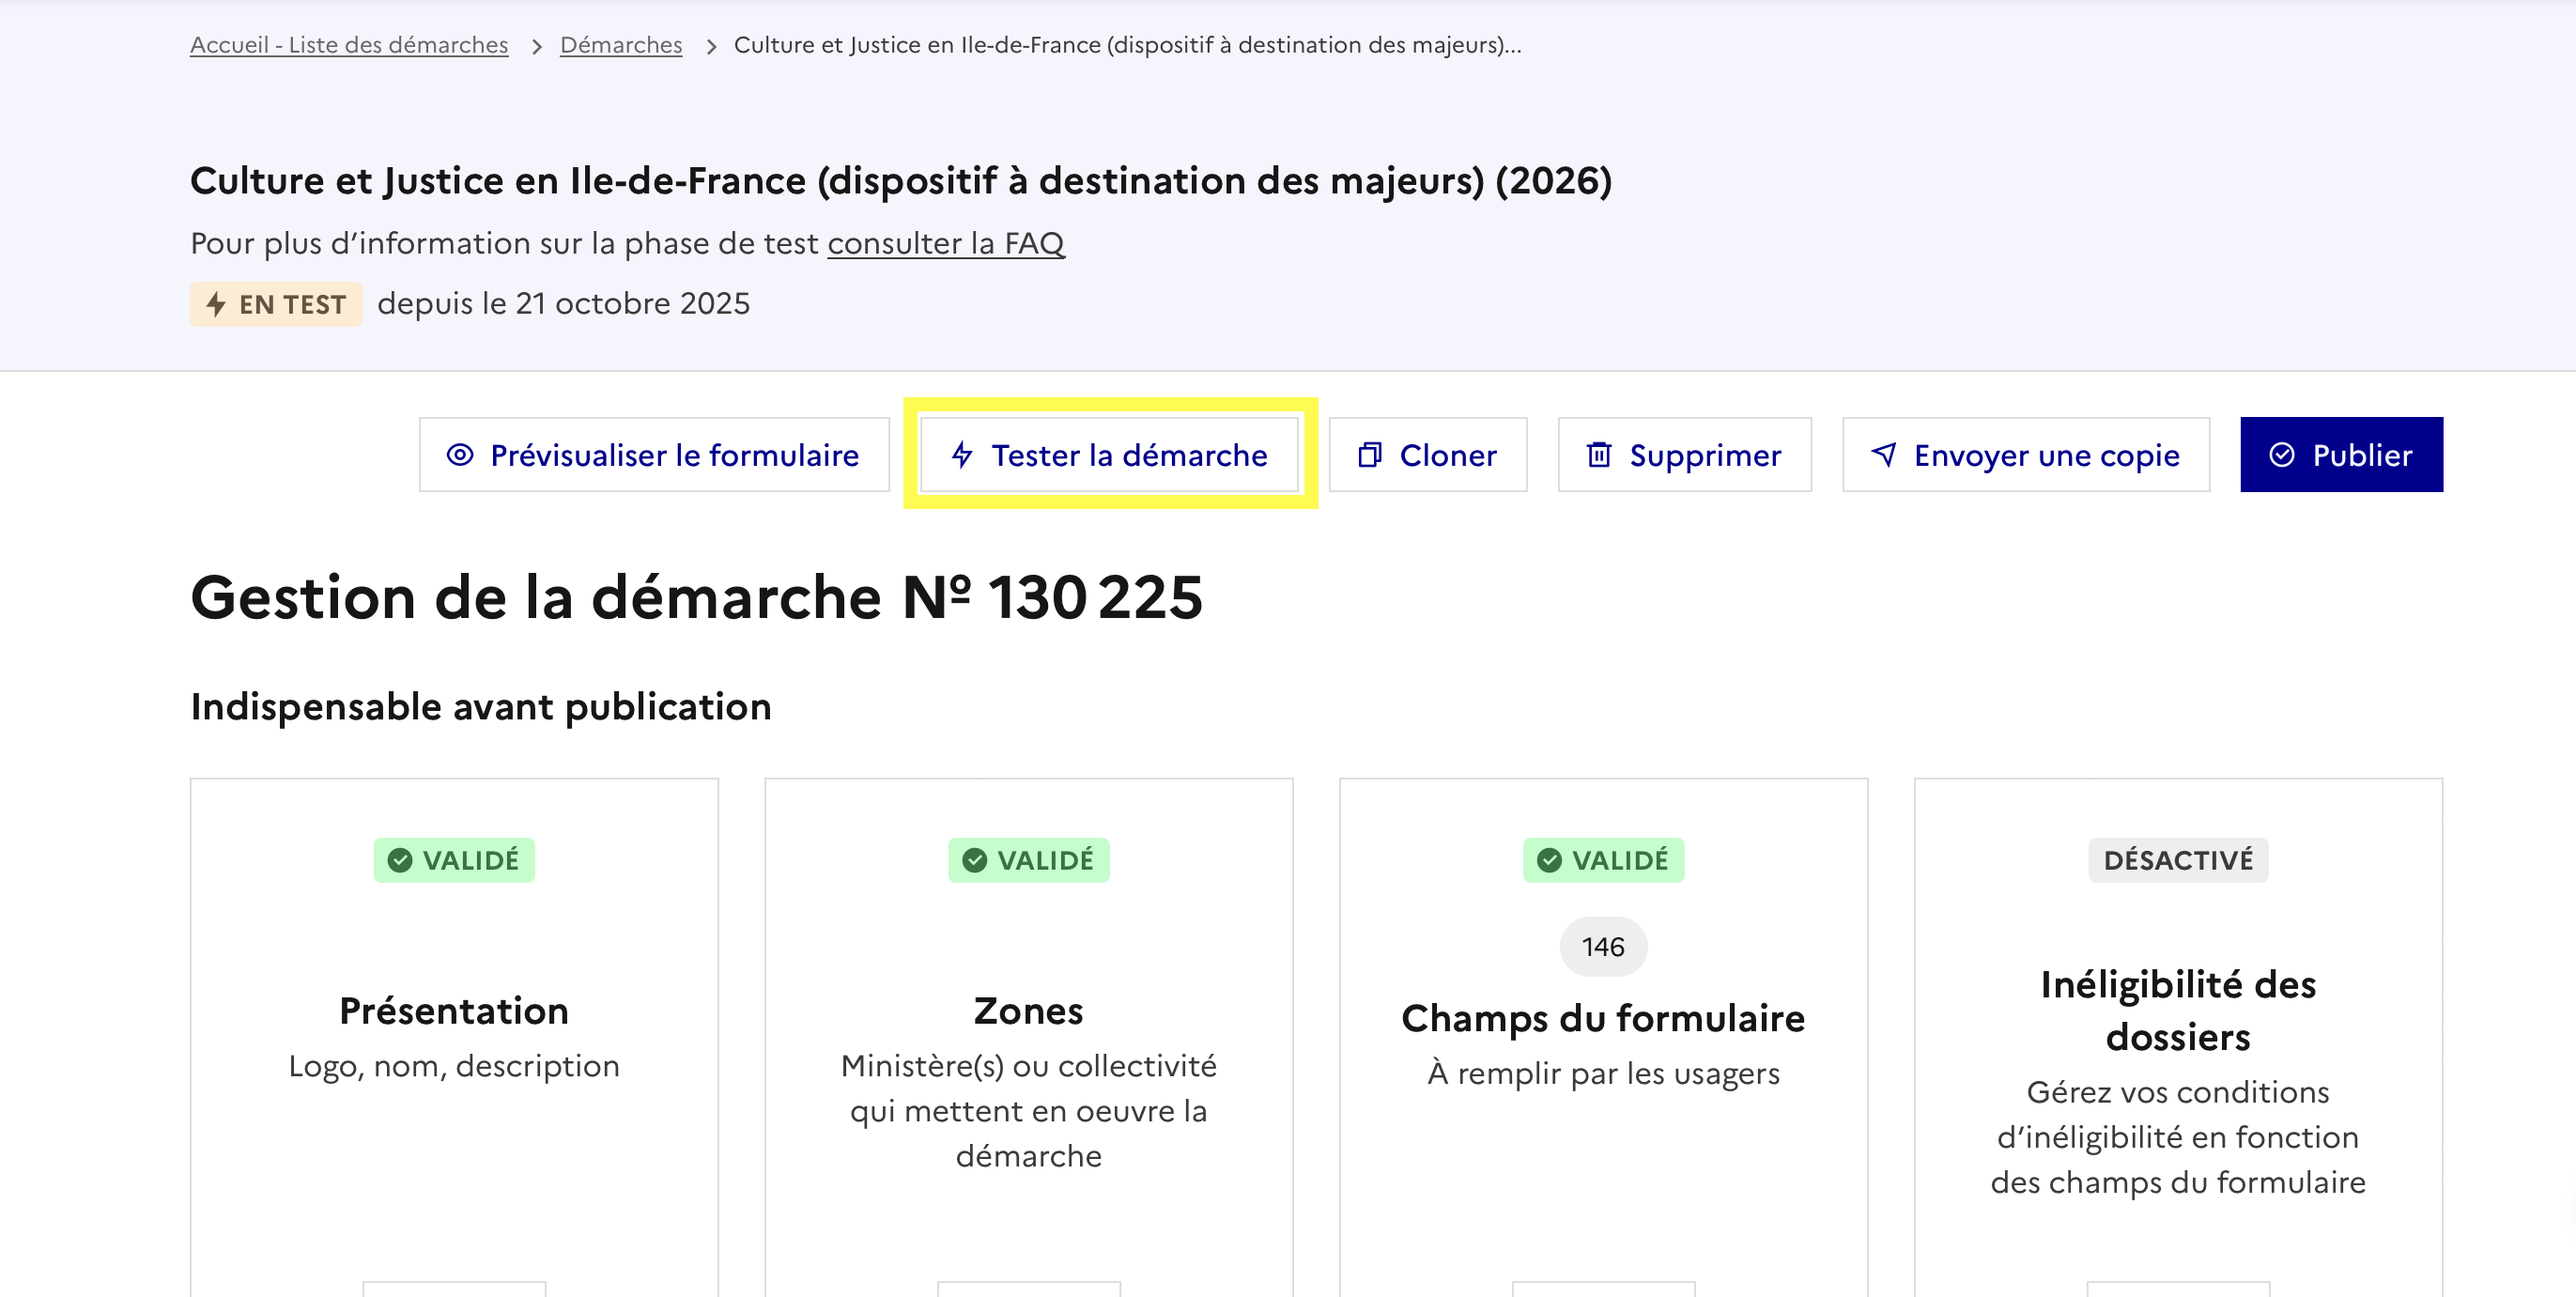This screenshot has height=1297, width=2576.
Task: Click the lightning icon on Tester la démarche
Action: point(962,455)
